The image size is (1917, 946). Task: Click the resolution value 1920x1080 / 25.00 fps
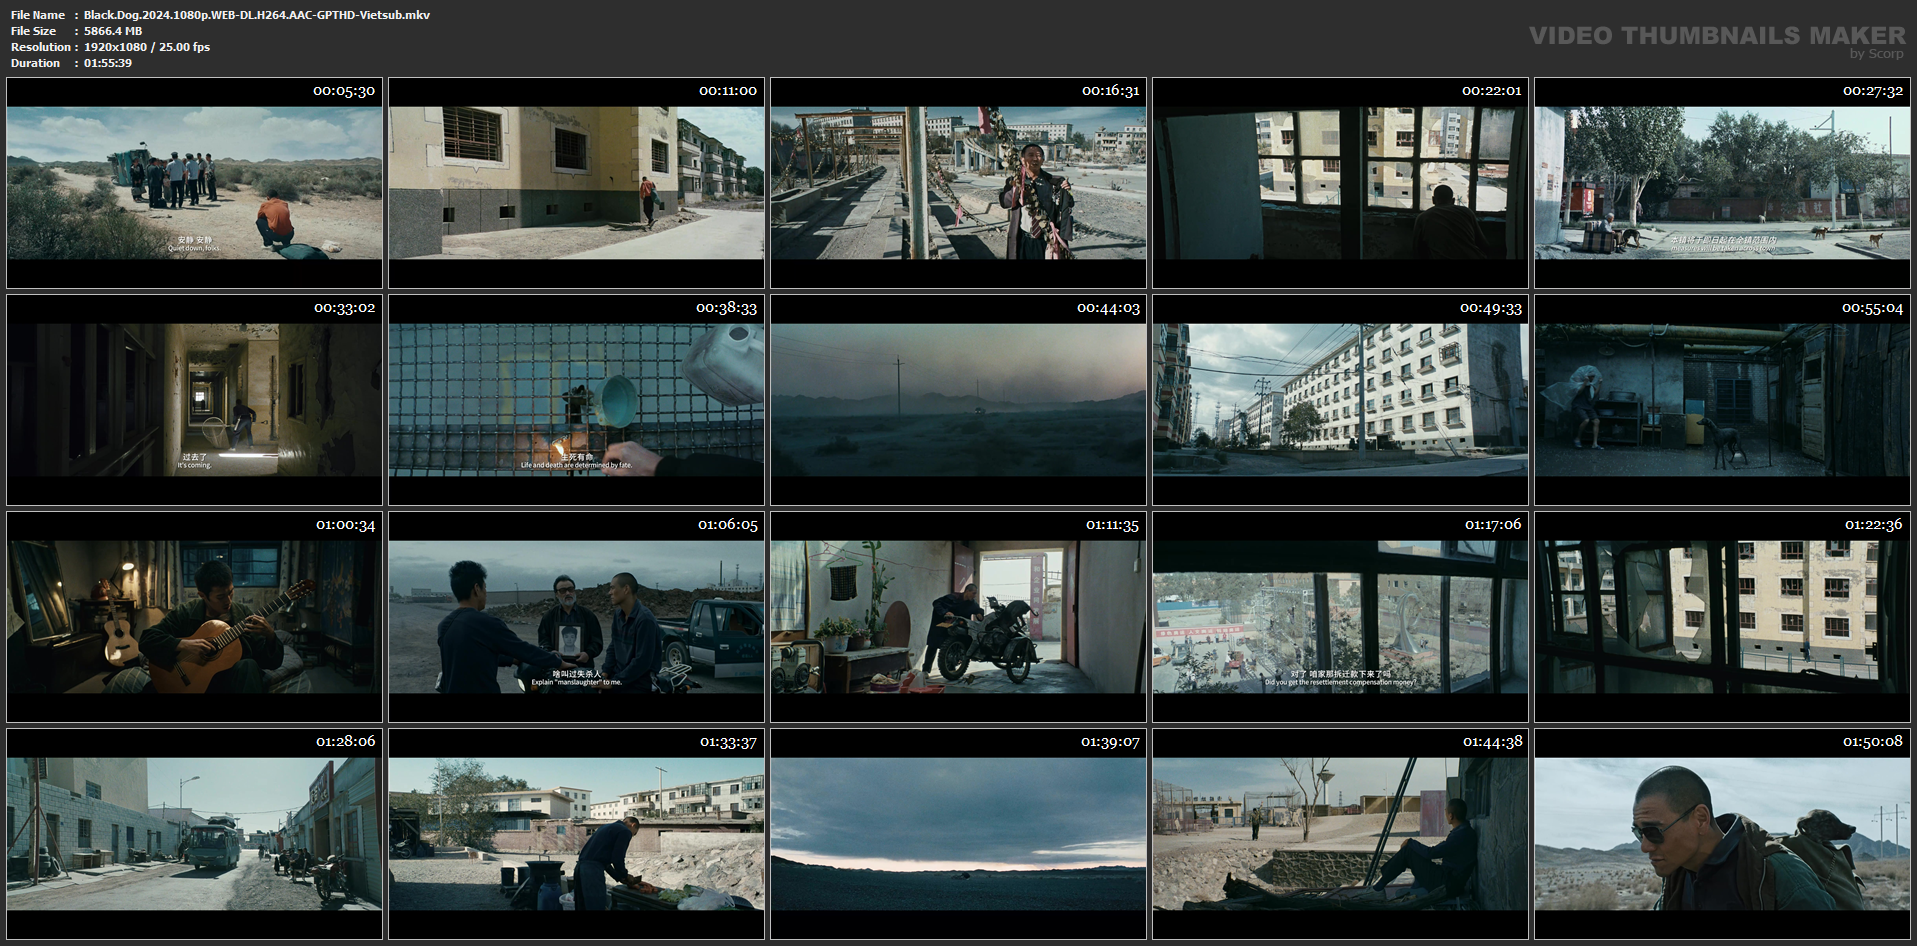(x=147, y=47)
